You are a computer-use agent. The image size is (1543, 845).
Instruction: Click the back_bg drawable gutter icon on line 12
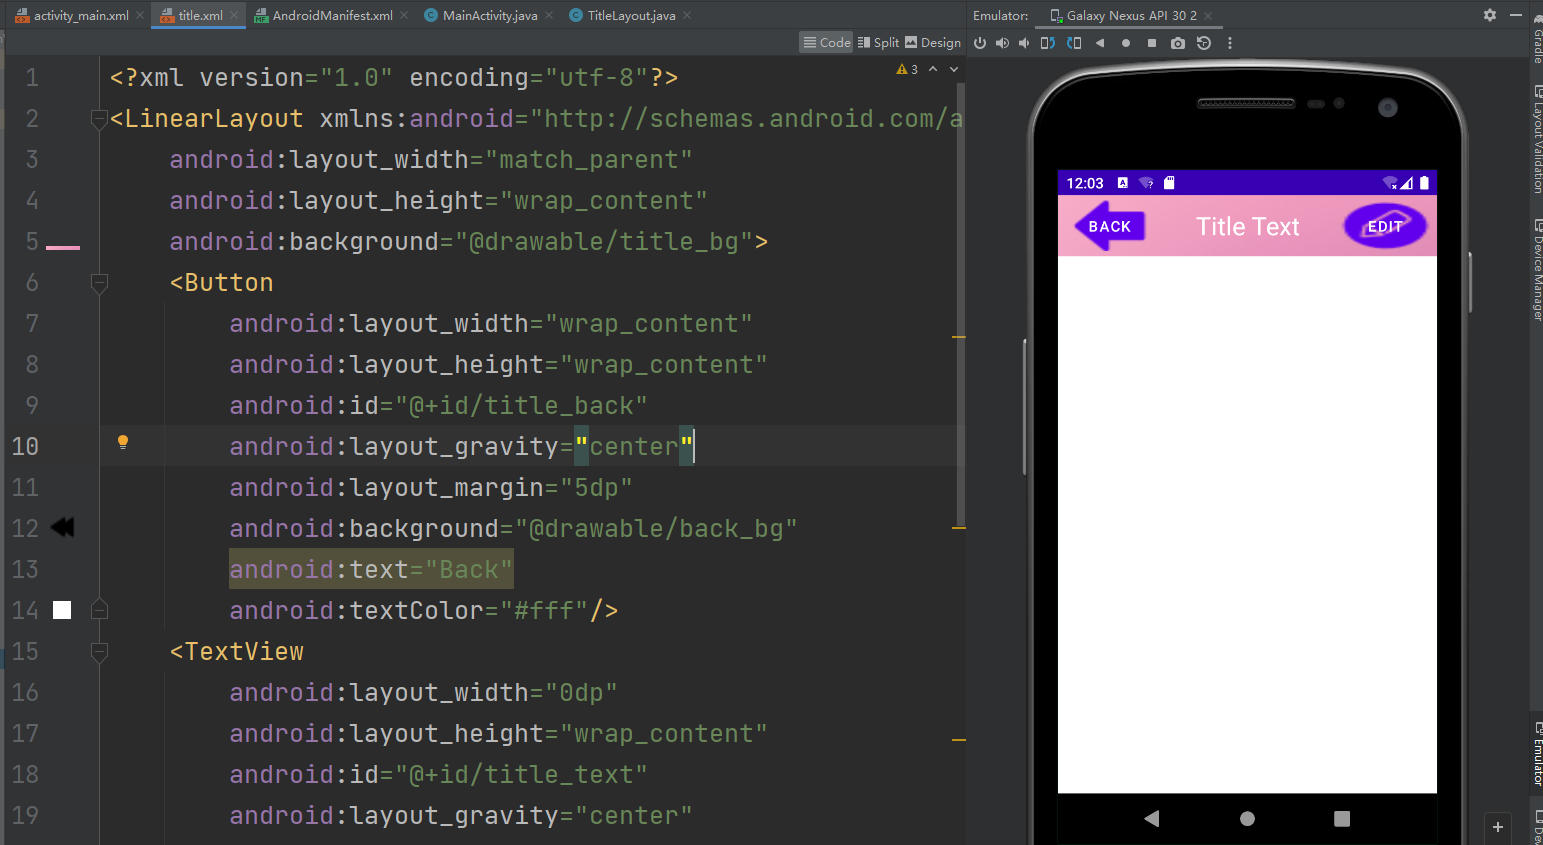62,527
